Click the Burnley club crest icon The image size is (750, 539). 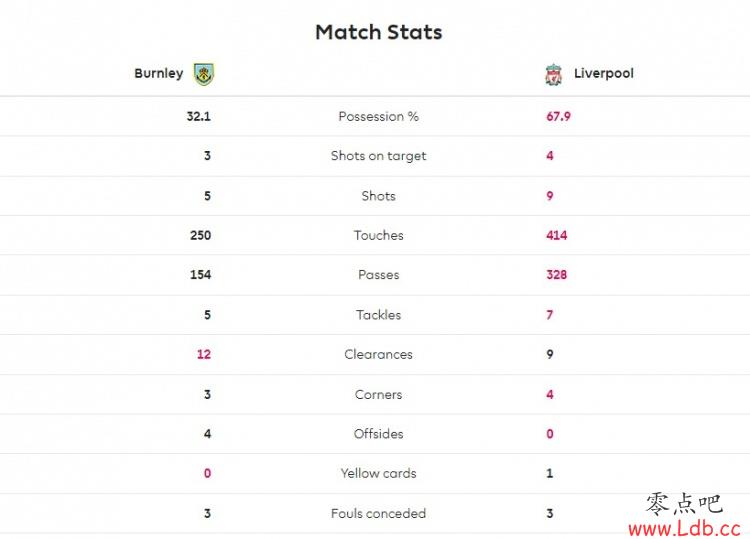tap(204, 74)
